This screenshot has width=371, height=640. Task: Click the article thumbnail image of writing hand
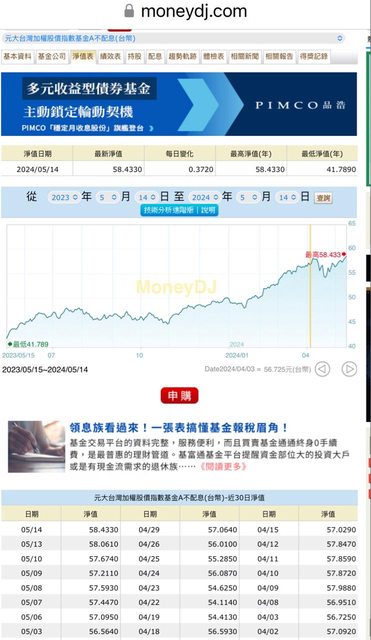tap(36, 447)
